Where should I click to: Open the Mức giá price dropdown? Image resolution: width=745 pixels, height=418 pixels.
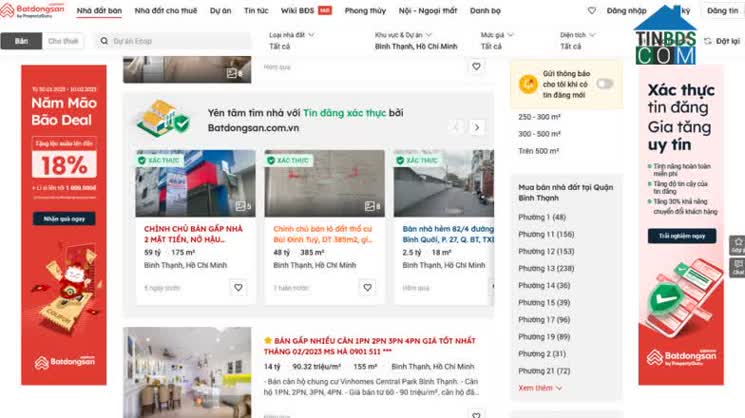(512, 41)
